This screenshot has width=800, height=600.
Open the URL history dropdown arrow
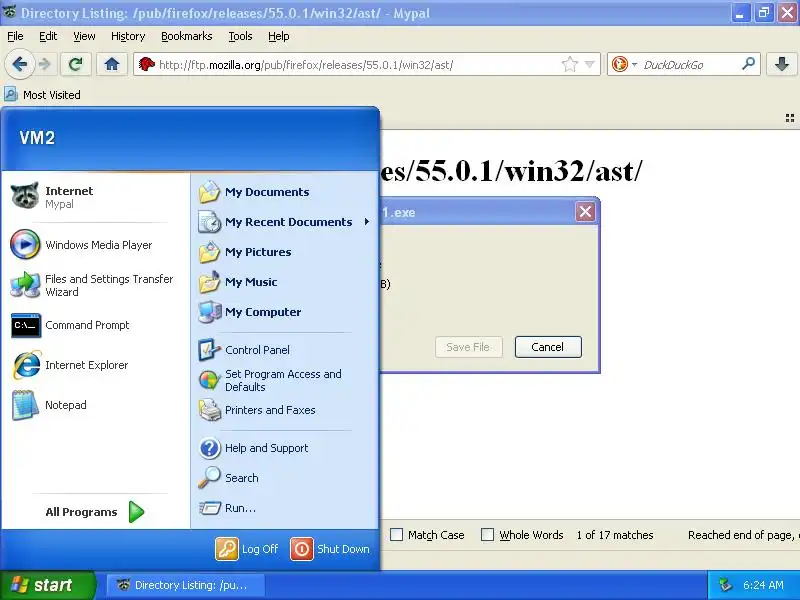point(590,64)
